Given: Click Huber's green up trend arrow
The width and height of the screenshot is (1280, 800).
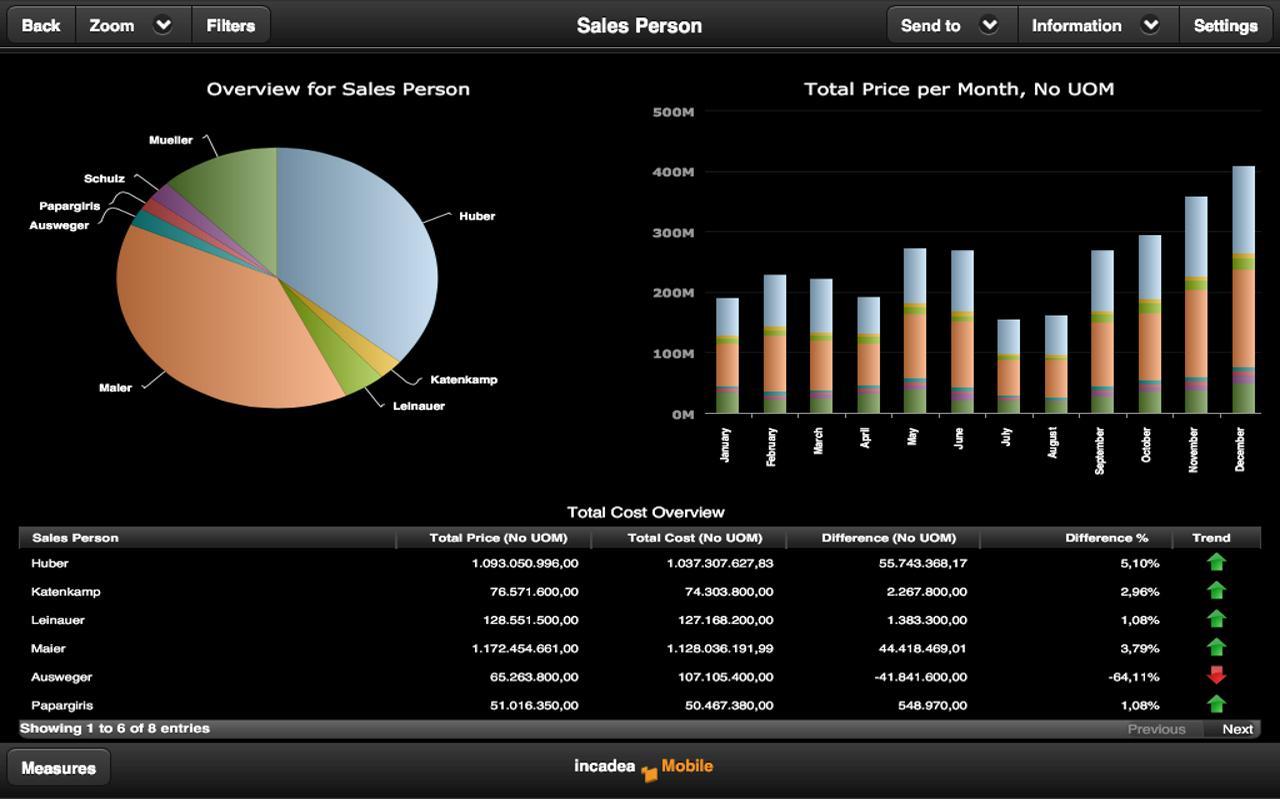Looking at the screenshot, I should (1216, 562).
